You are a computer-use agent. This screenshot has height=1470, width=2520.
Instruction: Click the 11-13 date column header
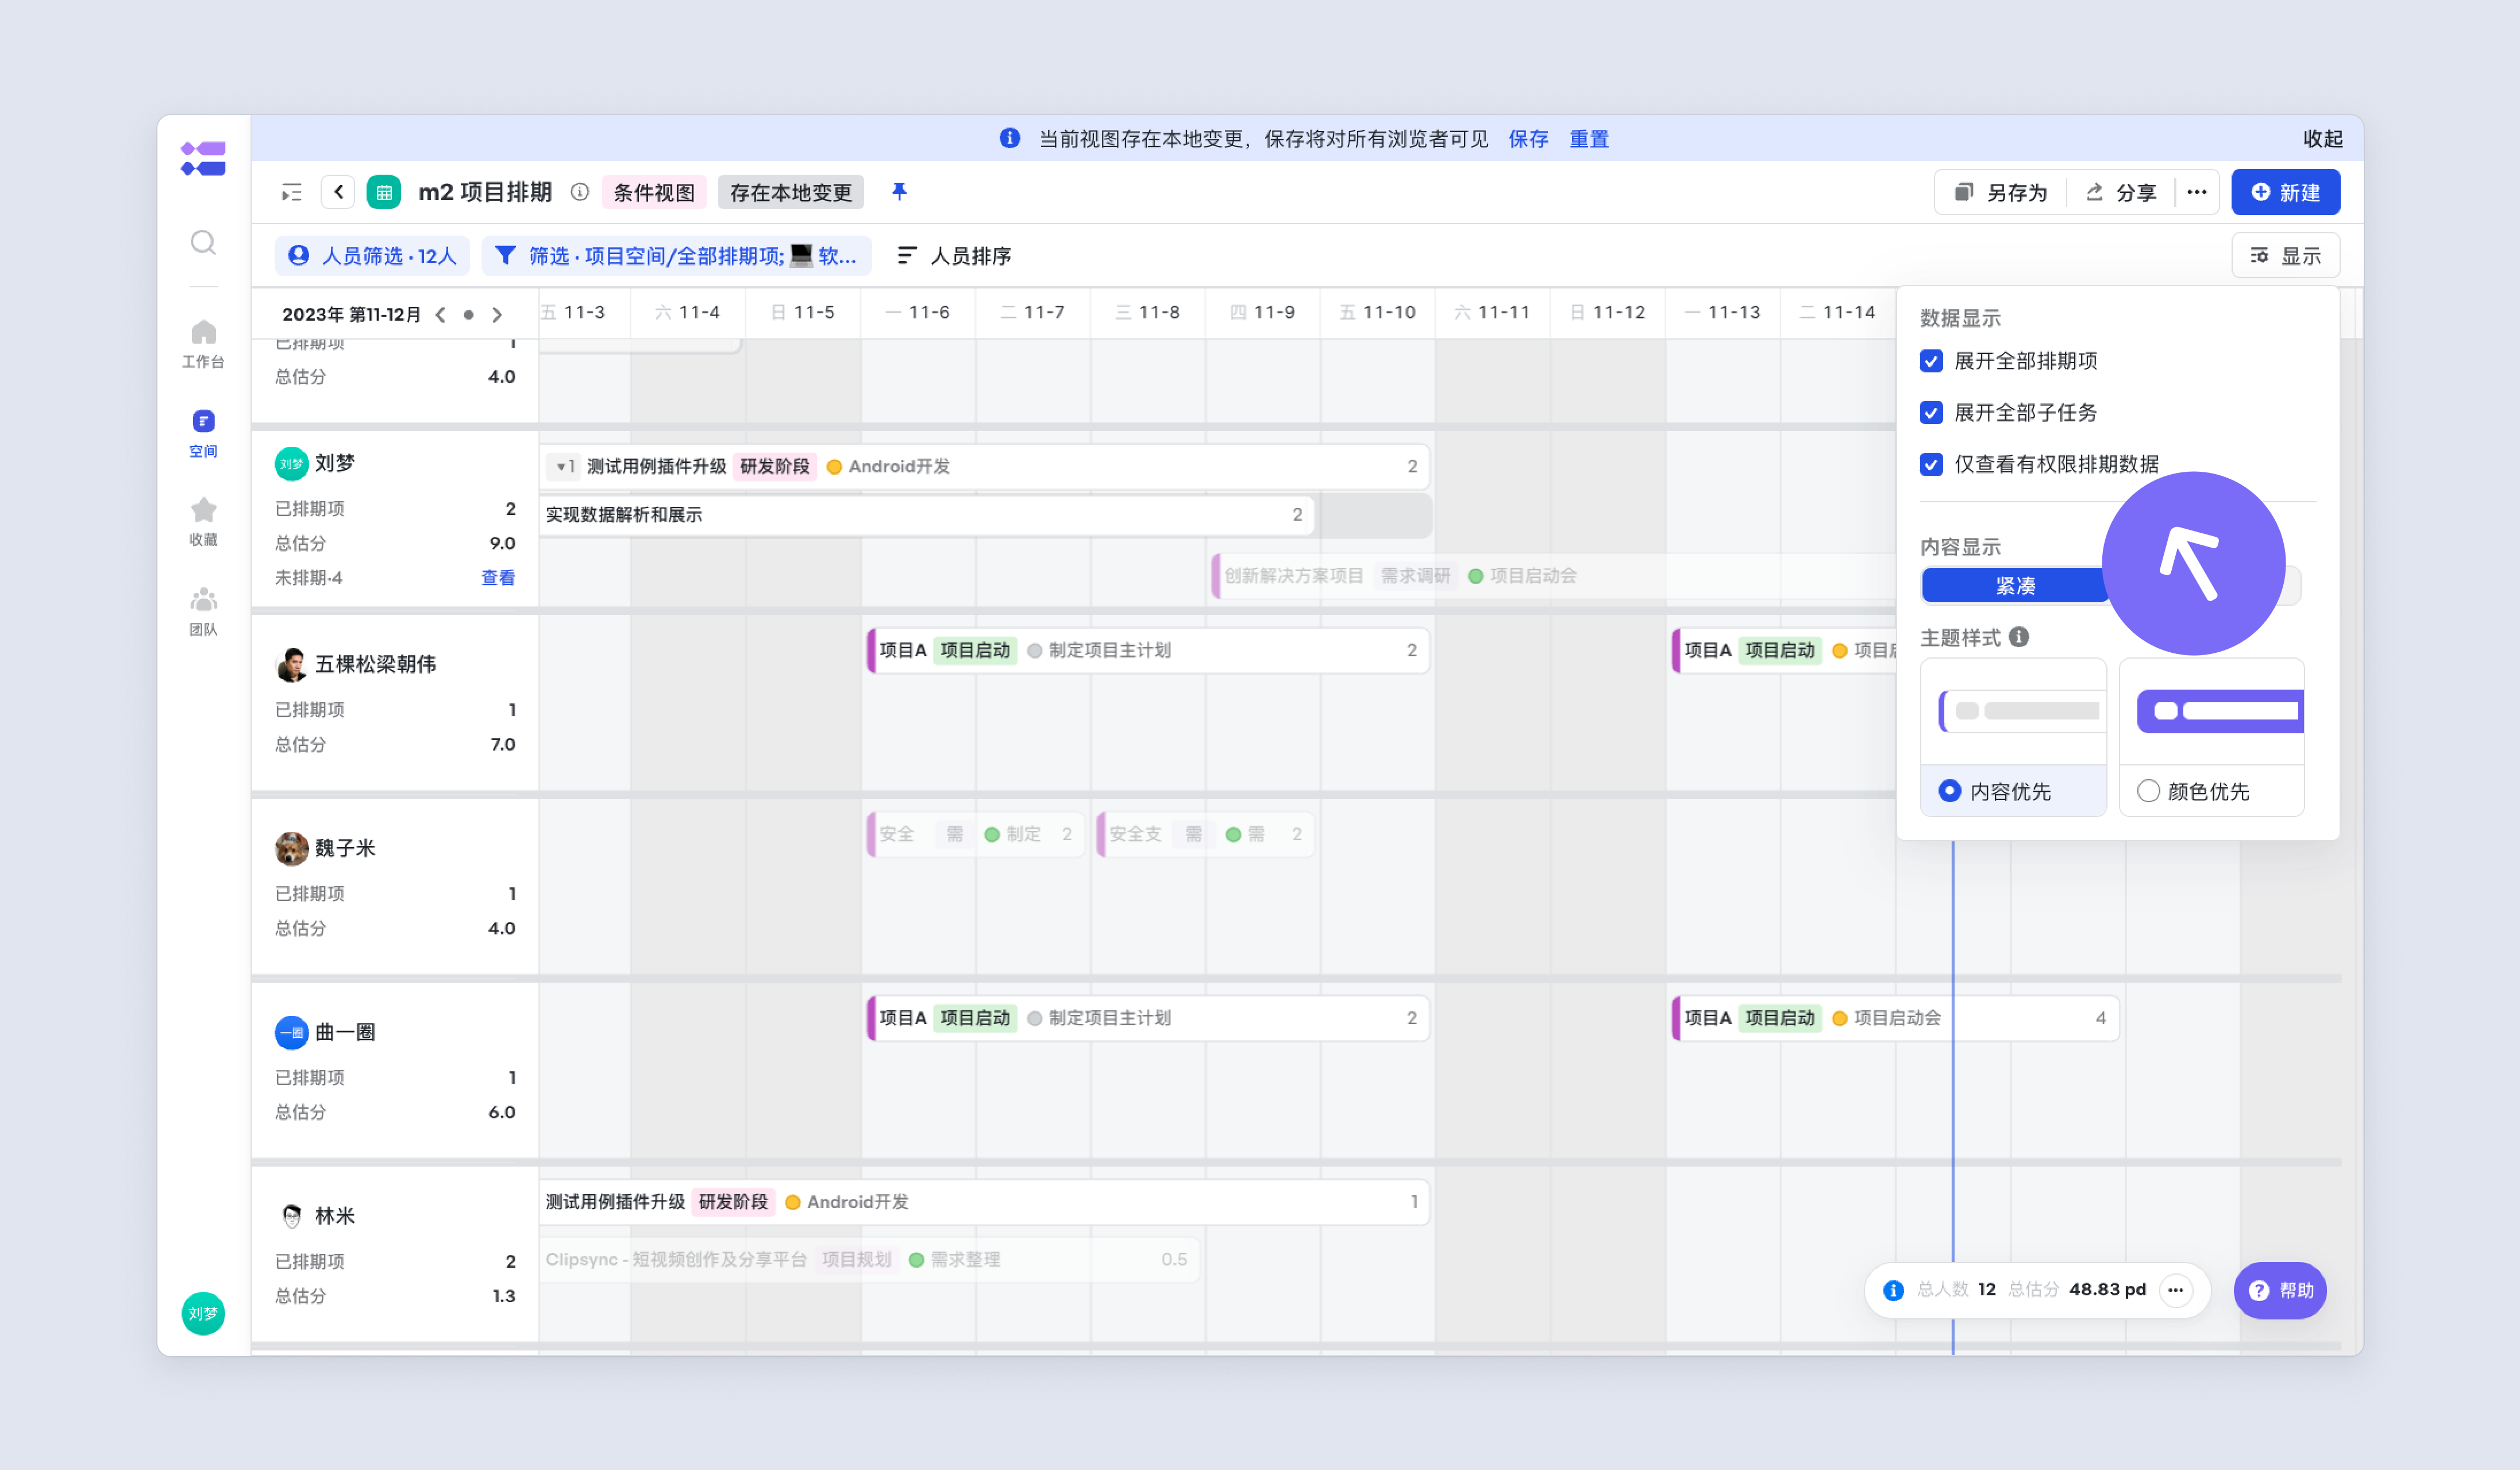click(x=1723, y=312)
